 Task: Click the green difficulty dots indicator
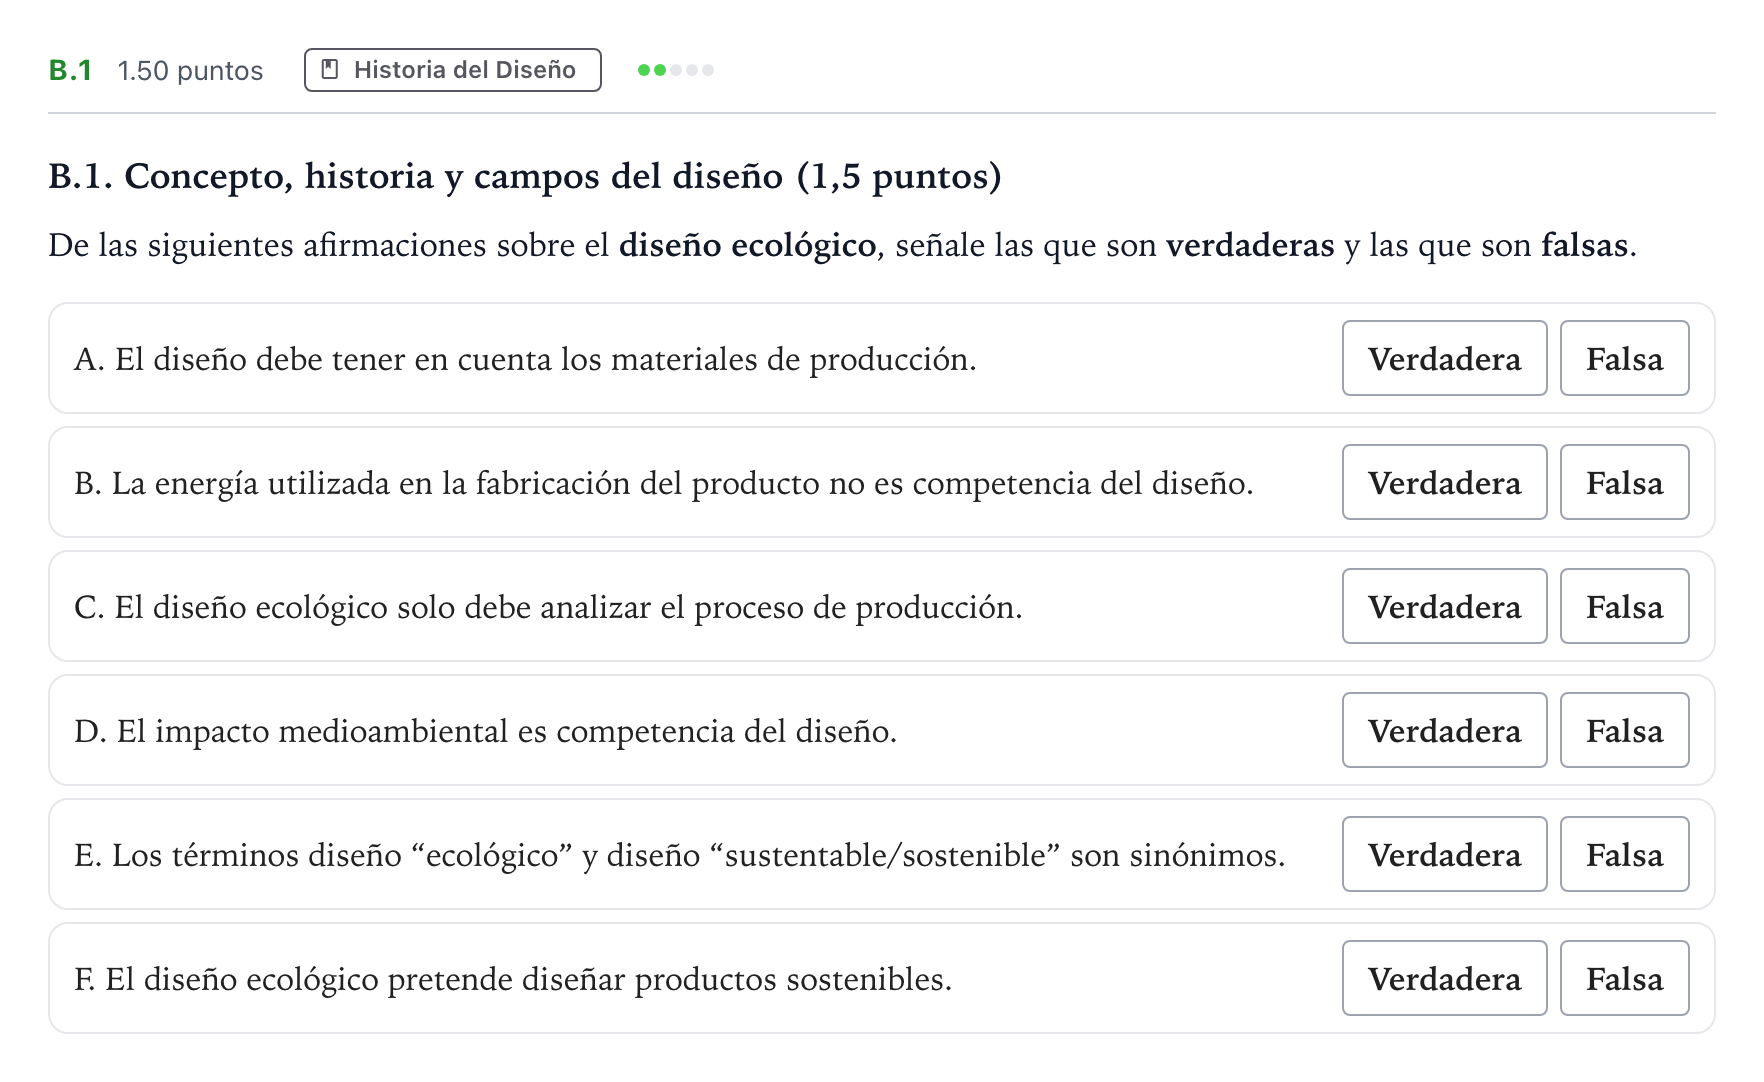point(676,70)
